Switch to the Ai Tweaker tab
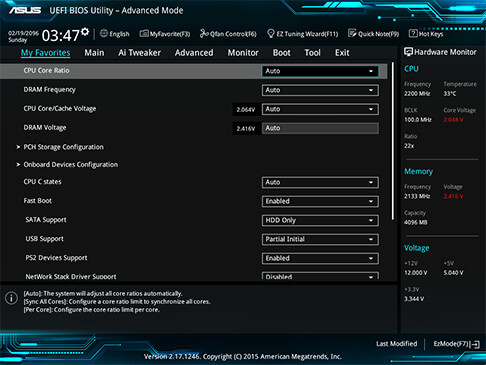Screen dimensions: 486x365 [139, 53]
